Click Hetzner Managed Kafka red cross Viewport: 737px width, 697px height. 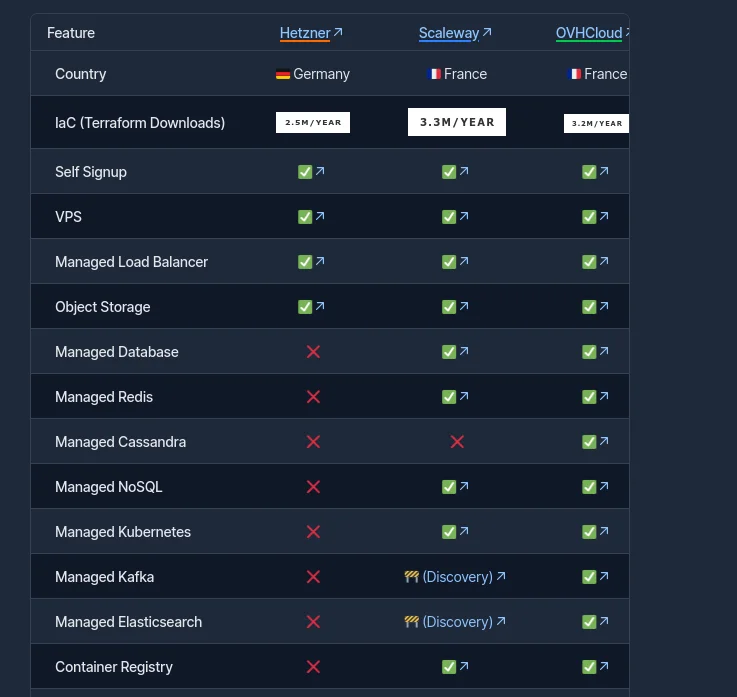point(314,577)
